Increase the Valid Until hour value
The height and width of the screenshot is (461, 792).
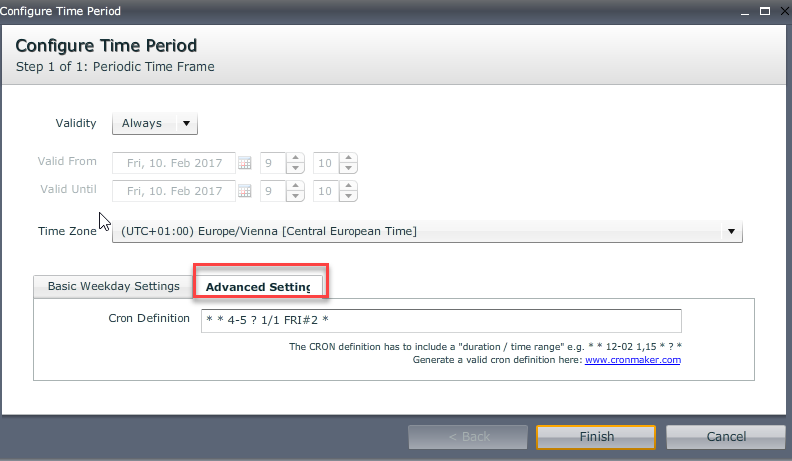pos(296,186)
